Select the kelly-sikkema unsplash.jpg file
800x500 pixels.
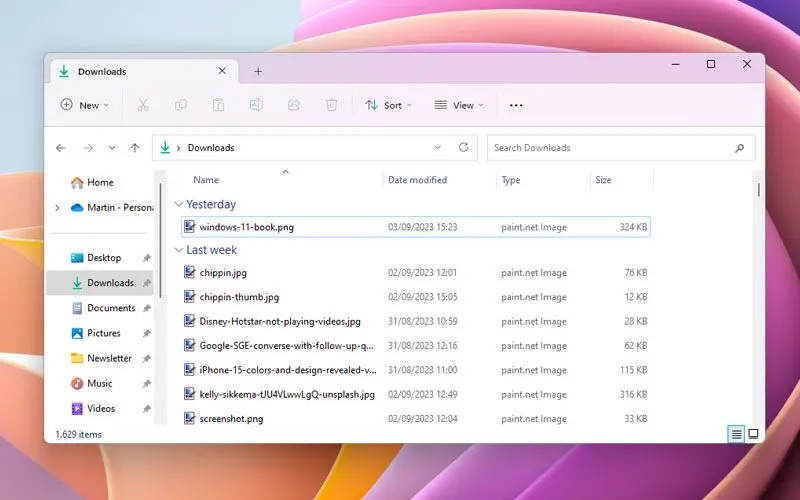tap(416, 394)
